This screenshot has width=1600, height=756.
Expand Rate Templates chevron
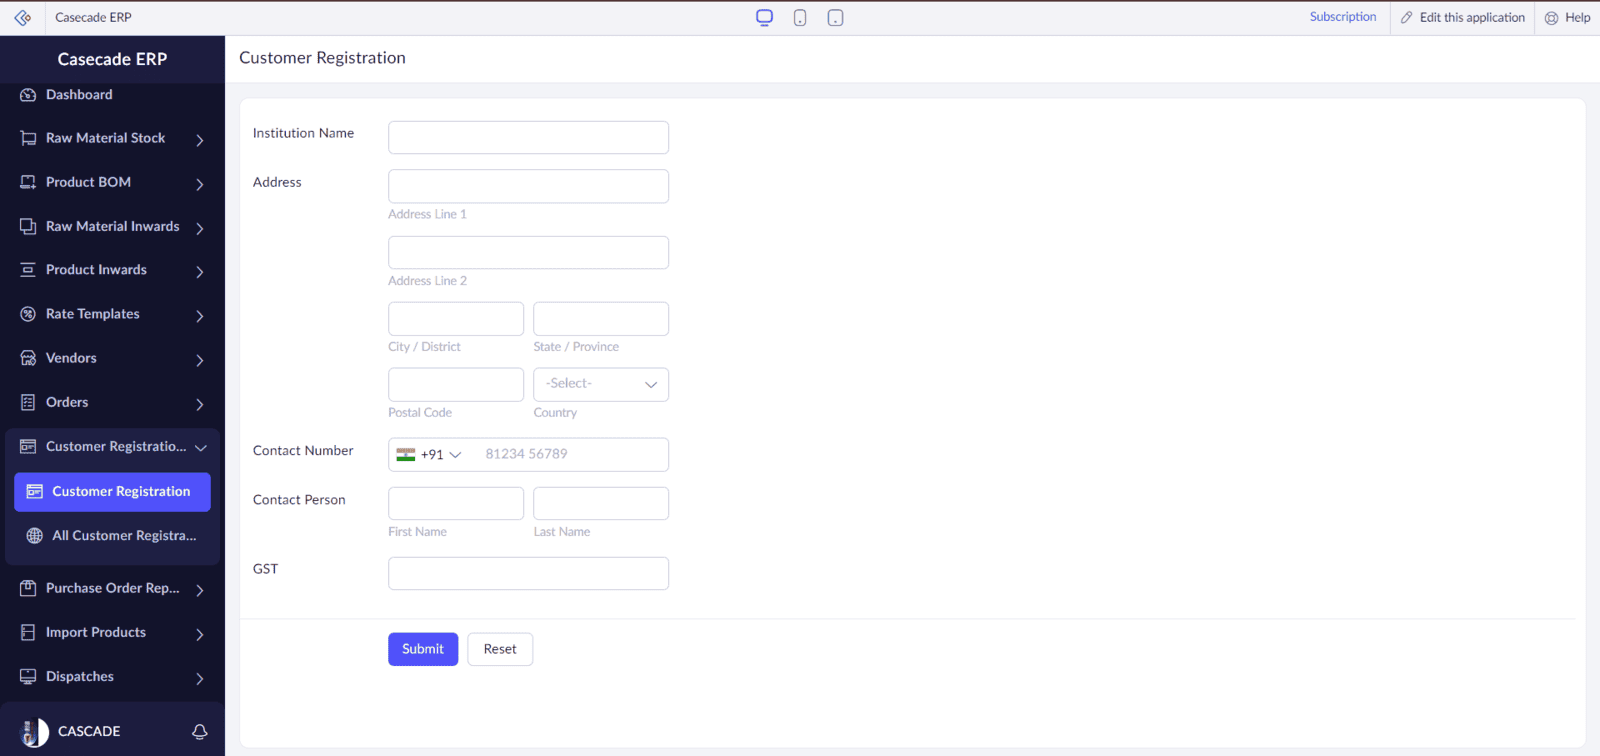point(200,316)
